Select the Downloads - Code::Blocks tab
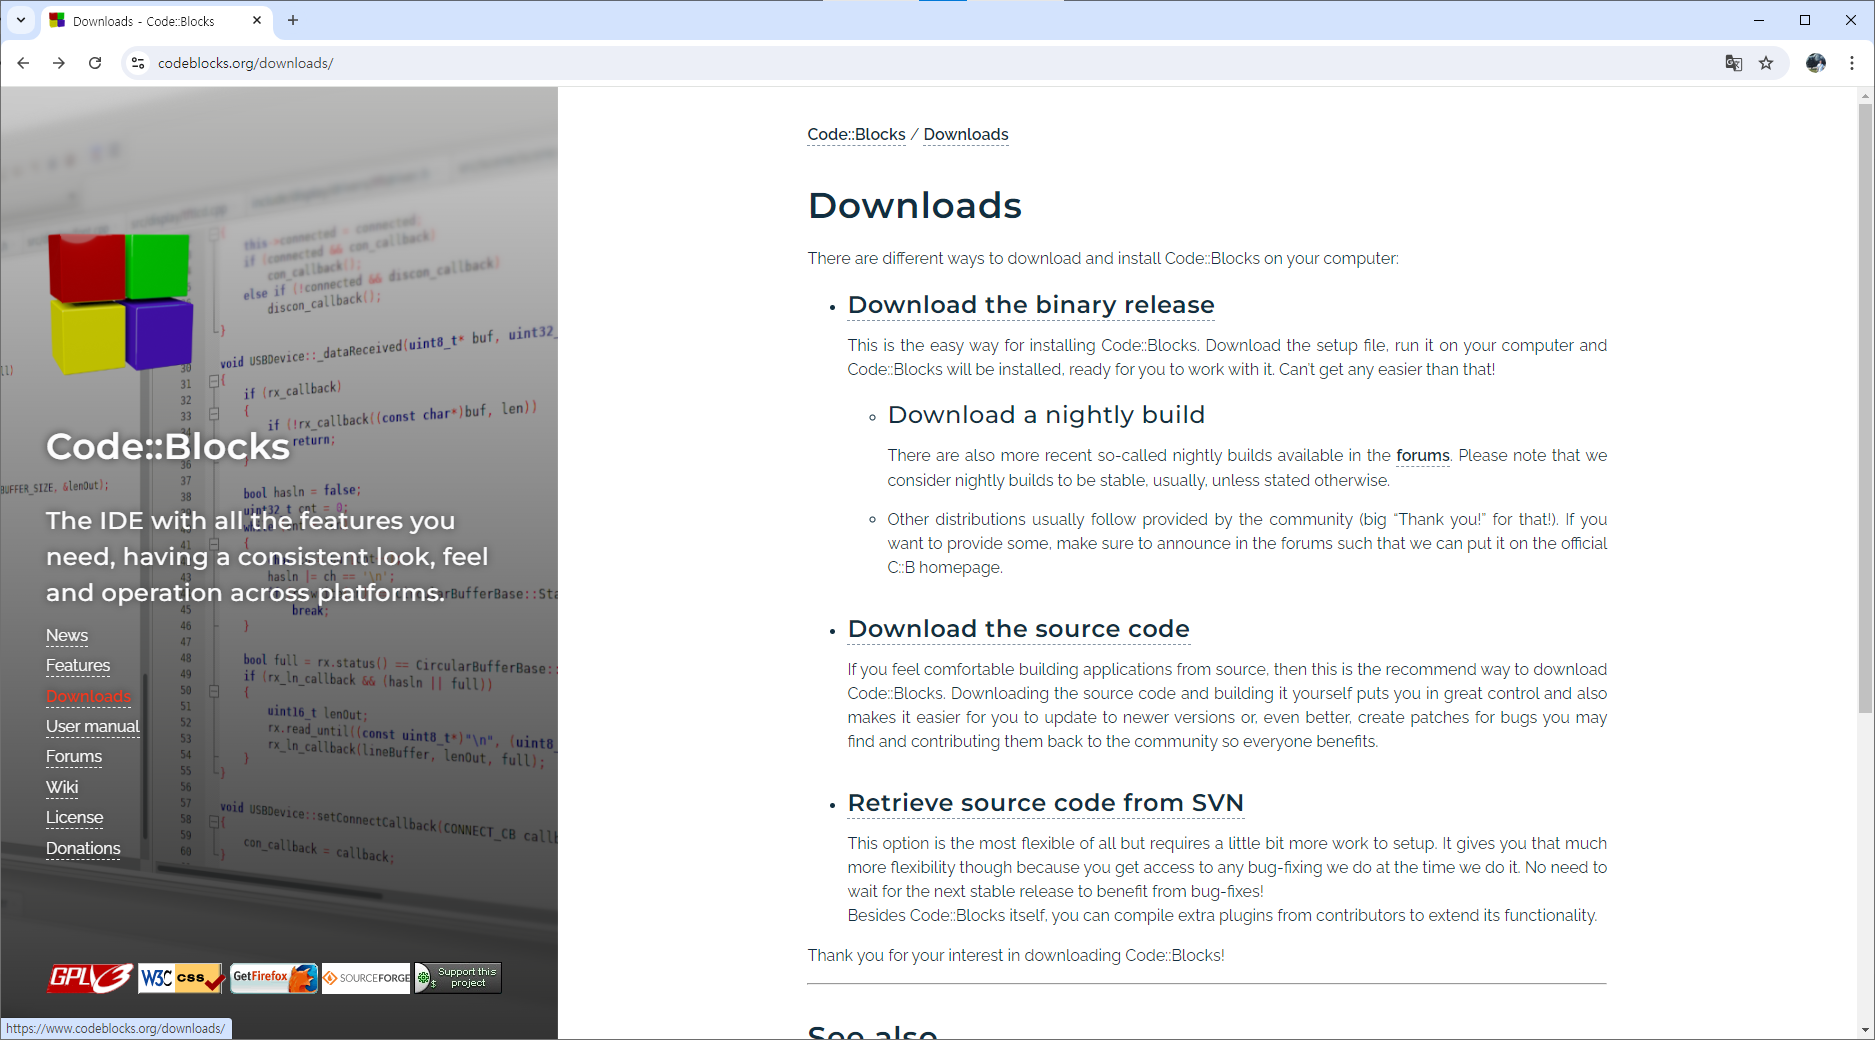1875x1040 pixels. (x=156, y=21)
